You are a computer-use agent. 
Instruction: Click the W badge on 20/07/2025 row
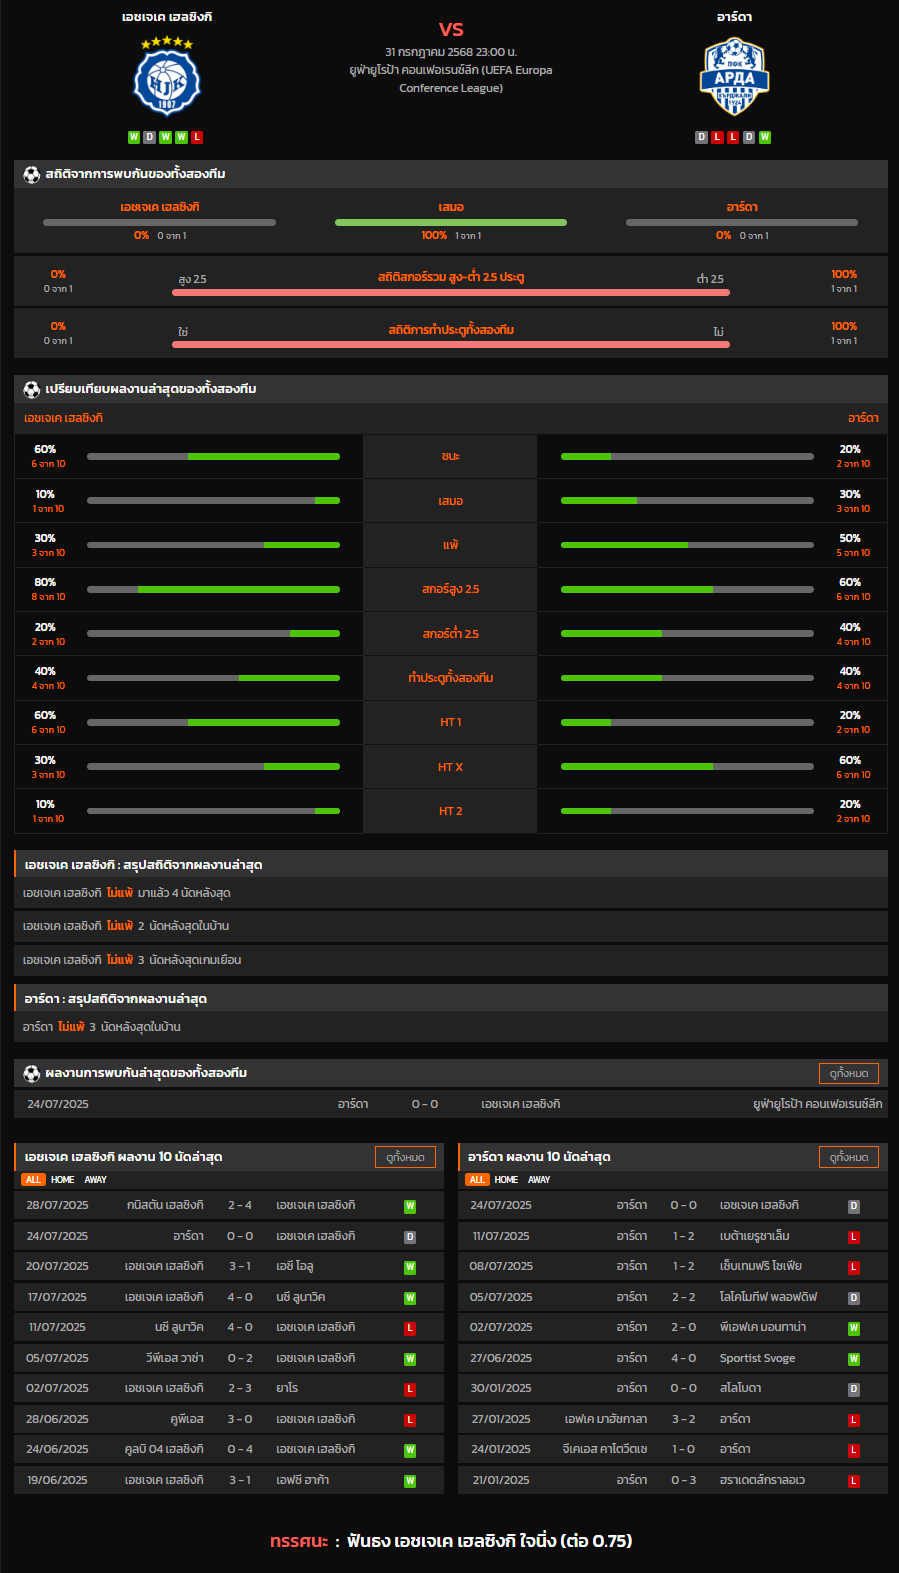point(410,1267)
